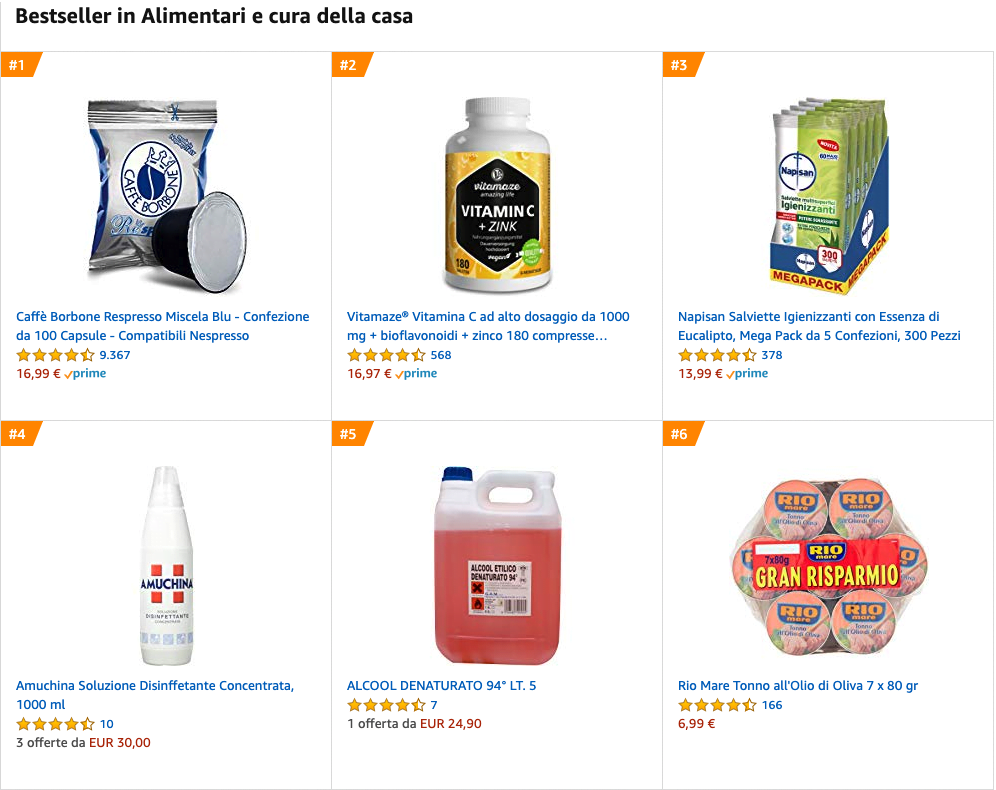Click the Vitamaze Vitamin C bottle image
Screen dimensions: 996x790
(497, 195)
